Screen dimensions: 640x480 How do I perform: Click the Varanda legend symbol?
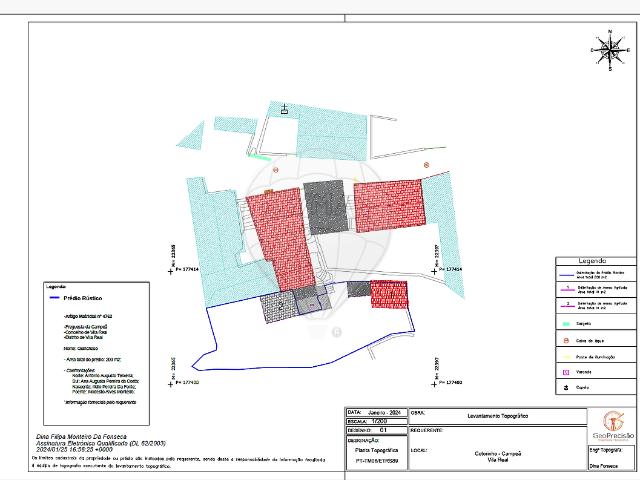click(566, 372)
